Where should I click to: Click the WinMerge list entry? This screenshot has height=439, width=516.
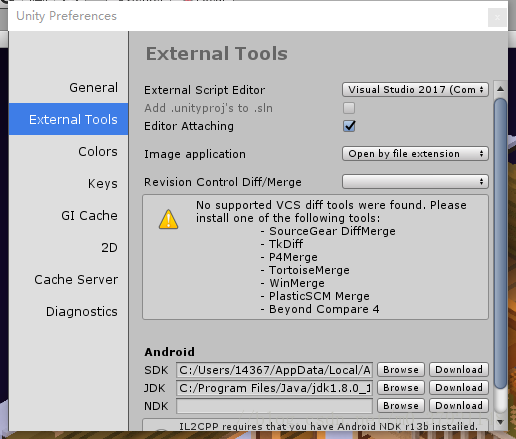pos(297,283)
